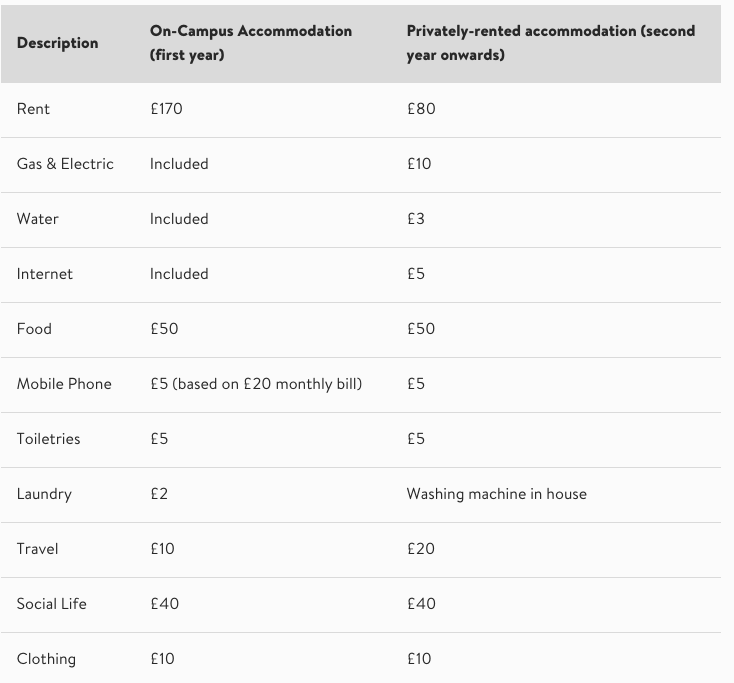Select the Gas & Electric row label

click(65, 164)
